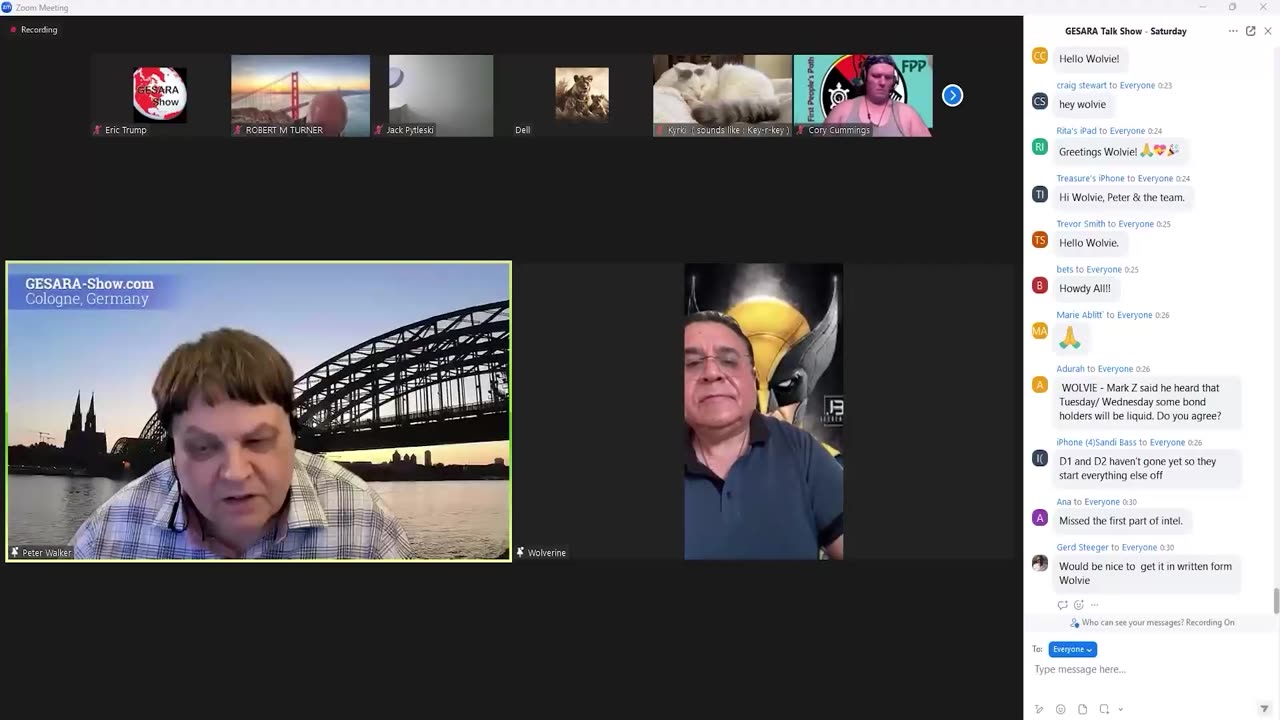Viewport: 1280px width, 720px height.
Task: Click 'Missed the first part of intel.' message
Action: point(1121,520)
